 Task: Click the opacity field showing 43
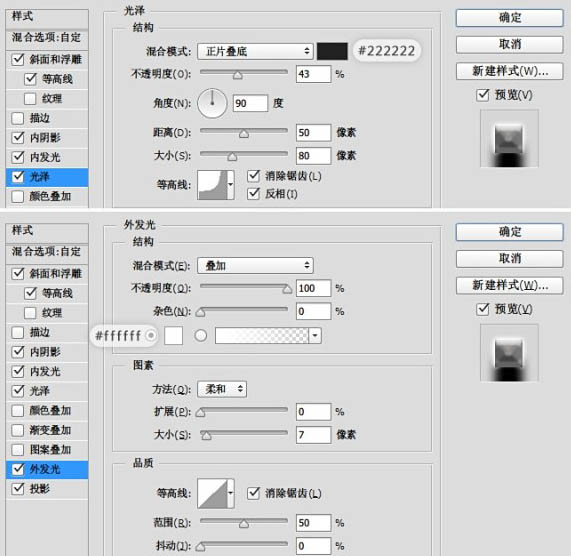point(314,74)
